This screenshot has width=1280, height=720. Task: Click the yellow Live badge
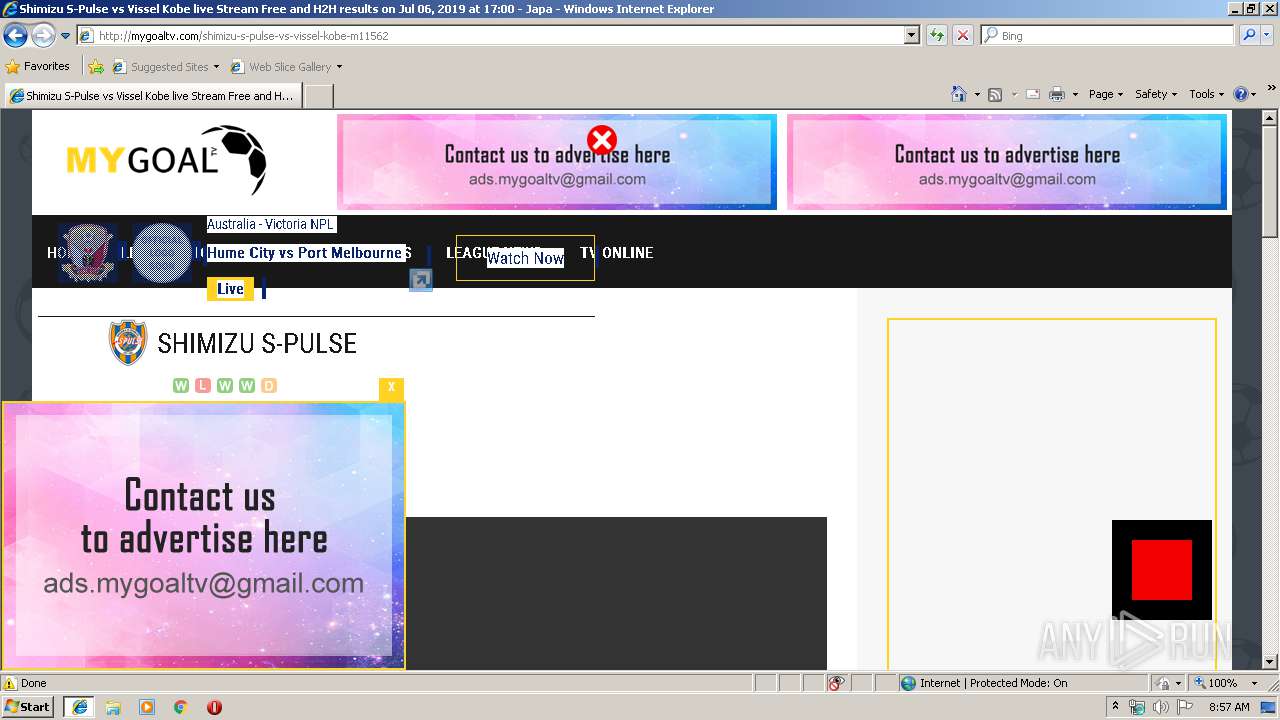click(230, 289)
